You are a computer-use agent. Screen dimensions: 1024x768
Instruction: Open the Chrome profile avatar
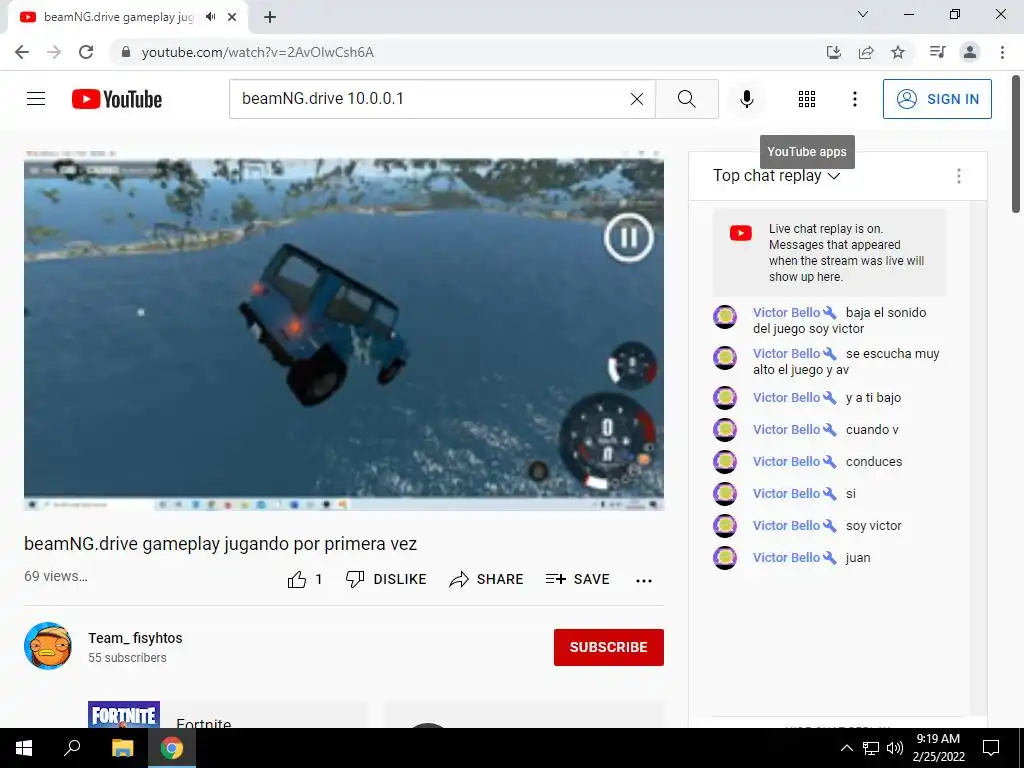pyautogui.click(x=970, y=52)
